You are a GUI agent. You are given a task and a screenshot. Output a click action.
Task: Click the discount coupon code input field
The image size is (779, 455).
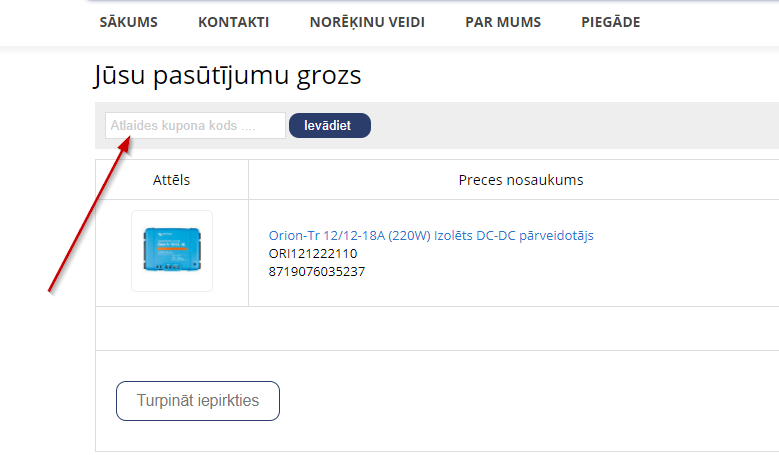click(x=195, y=126)
